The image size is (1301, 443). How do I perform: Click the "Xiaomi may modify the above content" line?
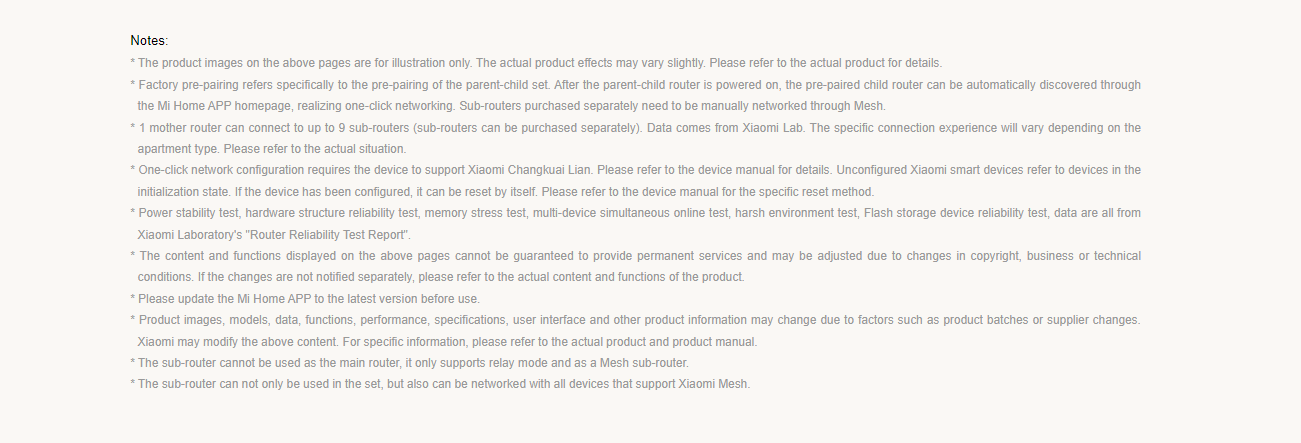(x=447, y=342)
